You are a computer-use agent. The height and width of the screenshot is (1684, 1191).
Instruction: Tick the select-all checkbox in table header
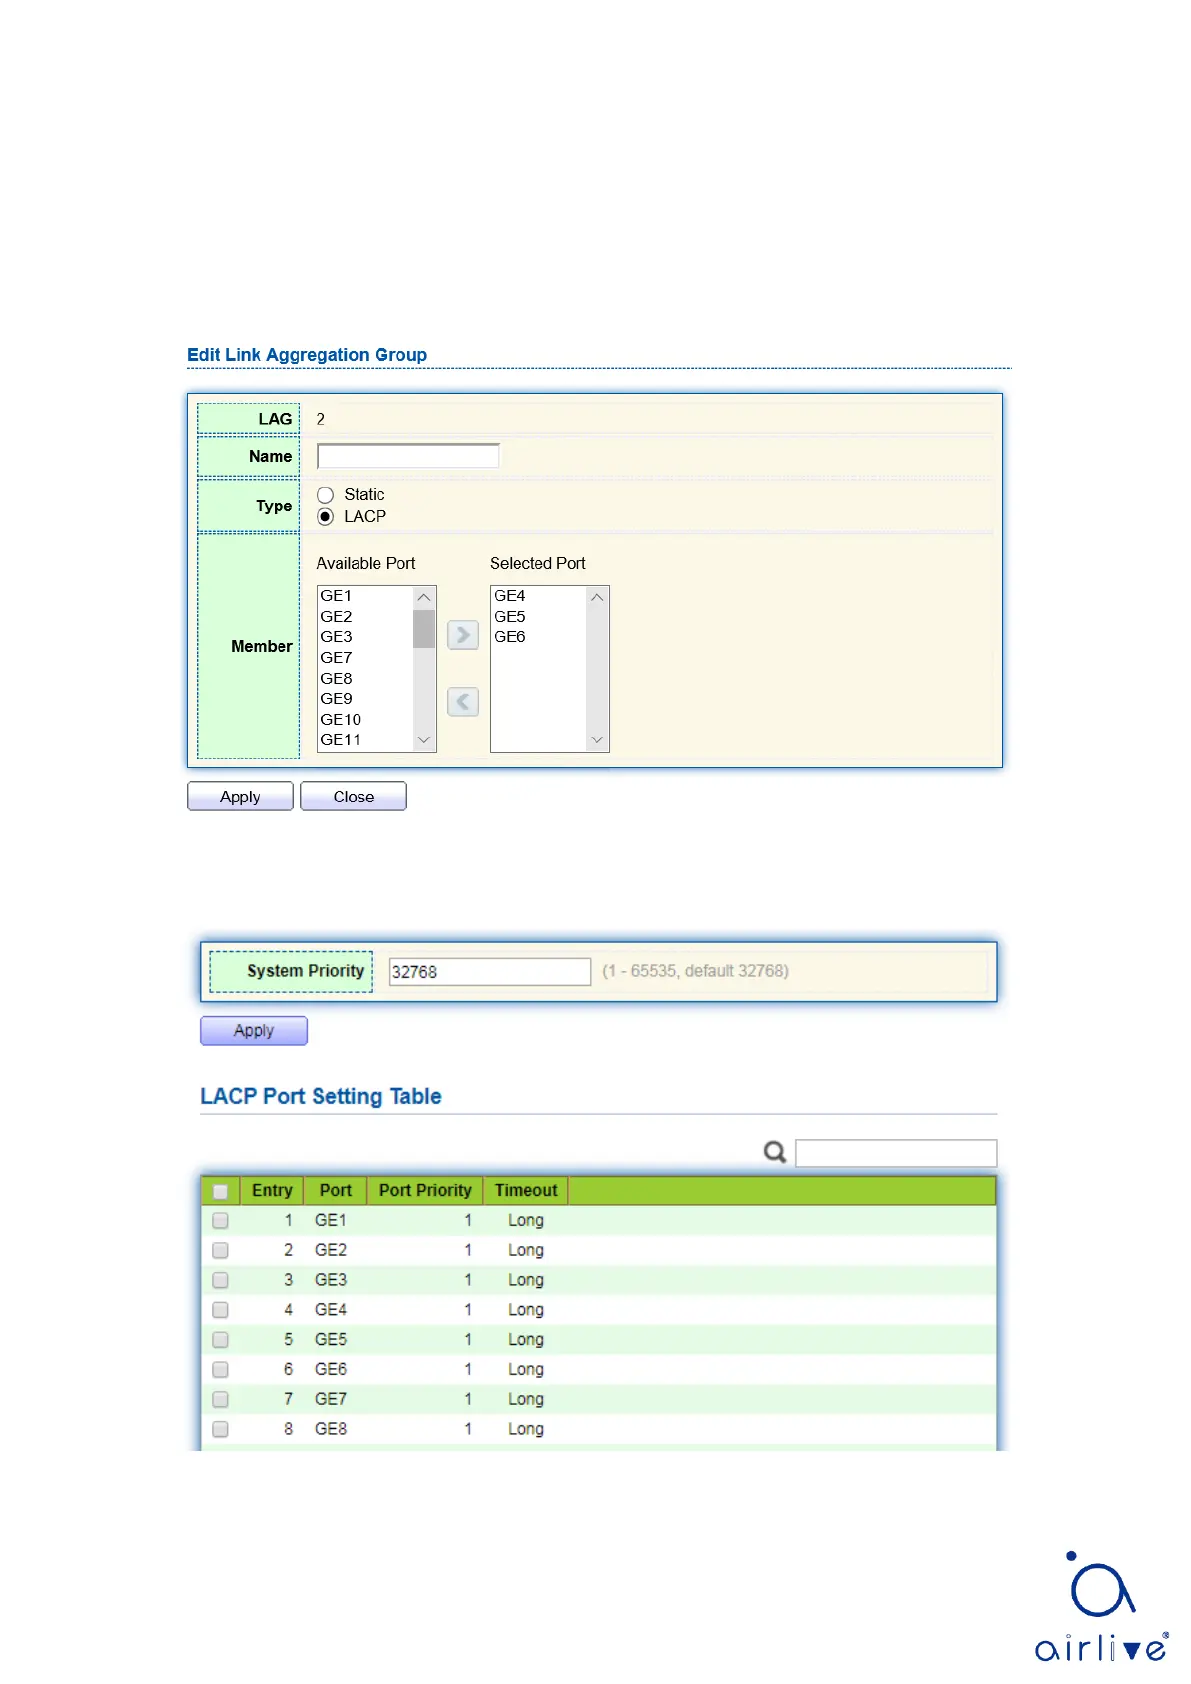[221, 1191]
